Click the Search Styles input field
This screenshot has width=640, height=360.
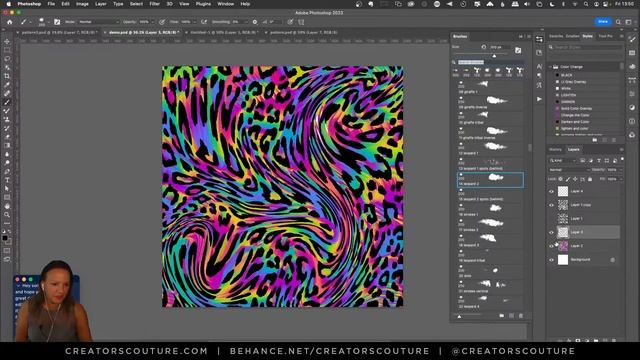586,47
